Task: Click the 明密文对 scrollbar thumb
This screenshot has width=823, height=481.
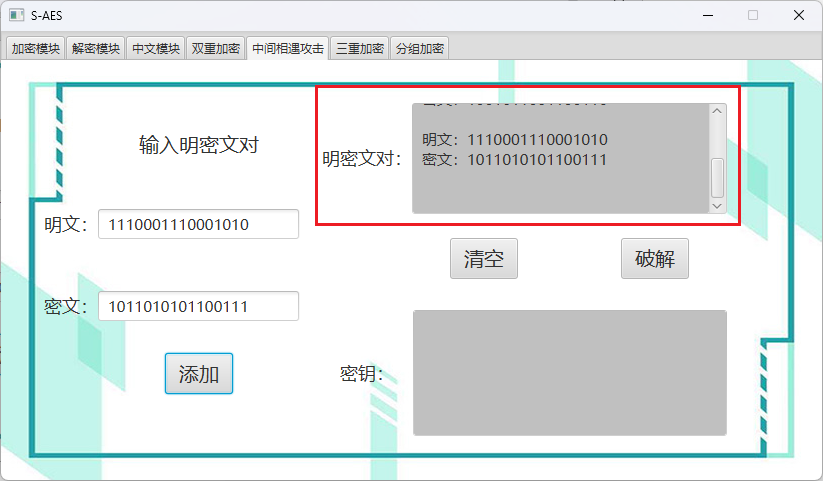Action: tap(717, 177)
